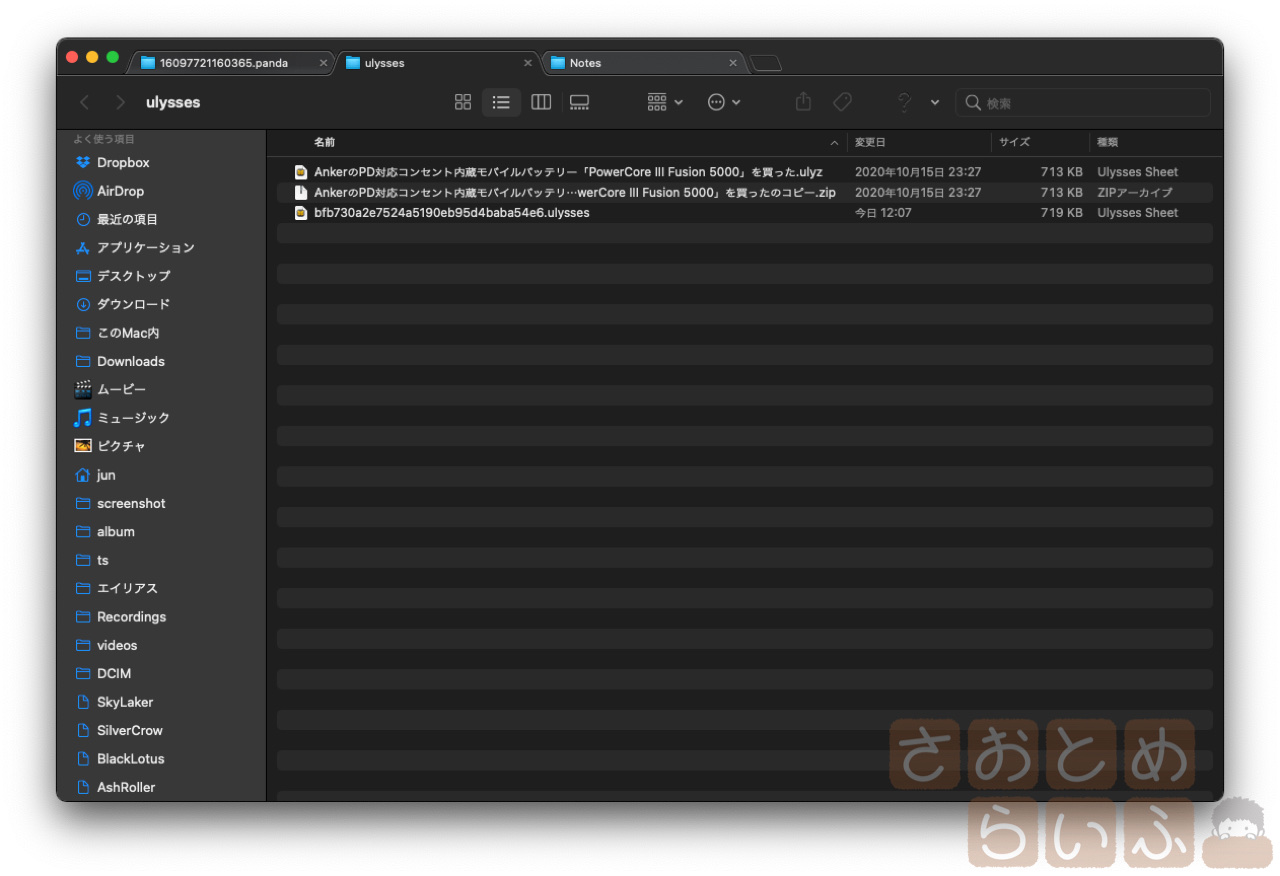Go forward with the right chevron

(120, 102)
